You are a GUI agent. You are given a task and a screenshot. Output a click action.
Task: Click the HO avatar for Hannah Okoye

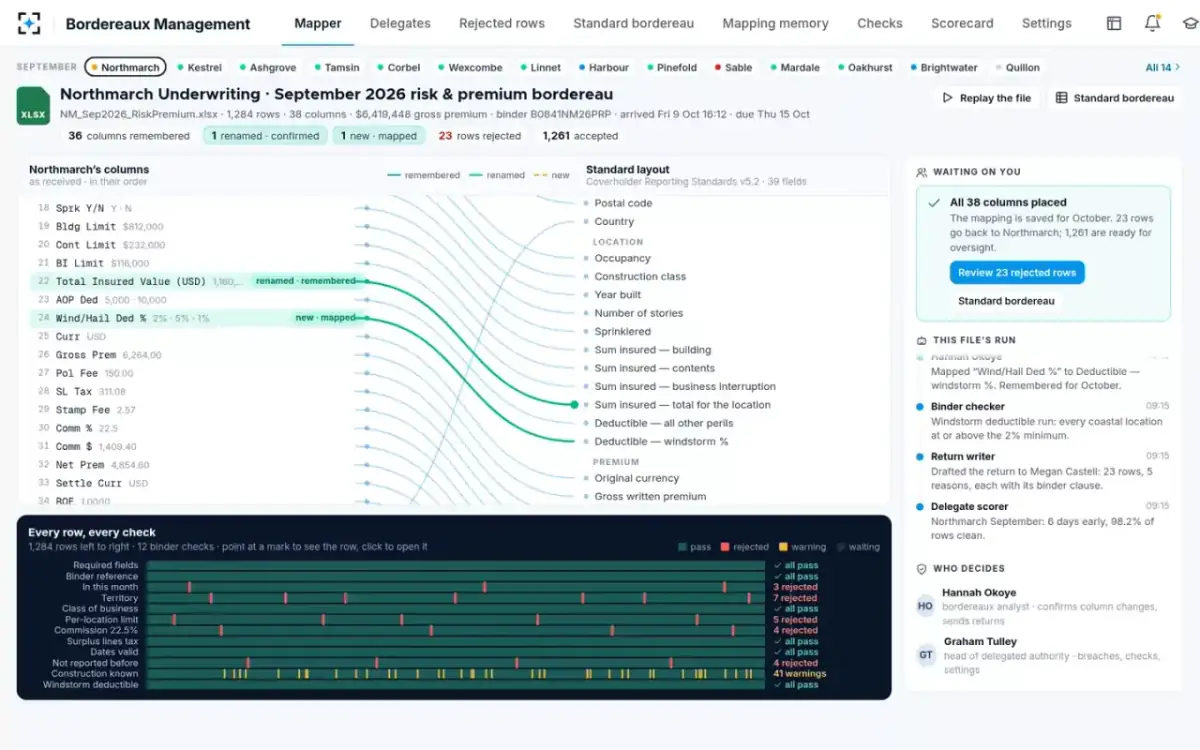[x=926, y=606]
